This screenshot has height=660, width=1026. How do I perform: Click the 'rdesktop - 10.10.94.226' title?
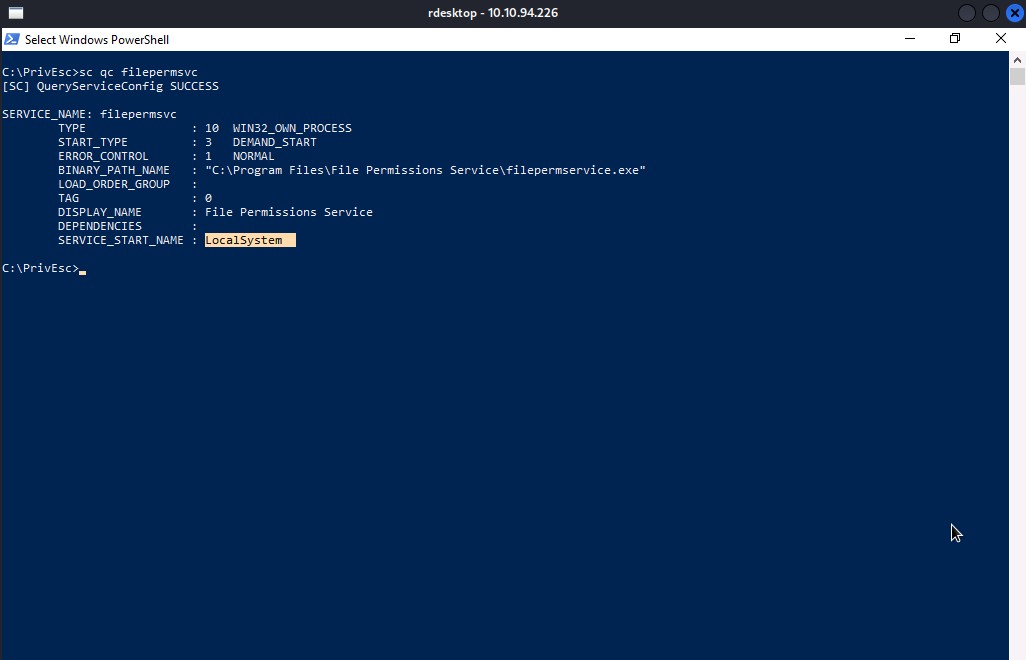point(493,13)
